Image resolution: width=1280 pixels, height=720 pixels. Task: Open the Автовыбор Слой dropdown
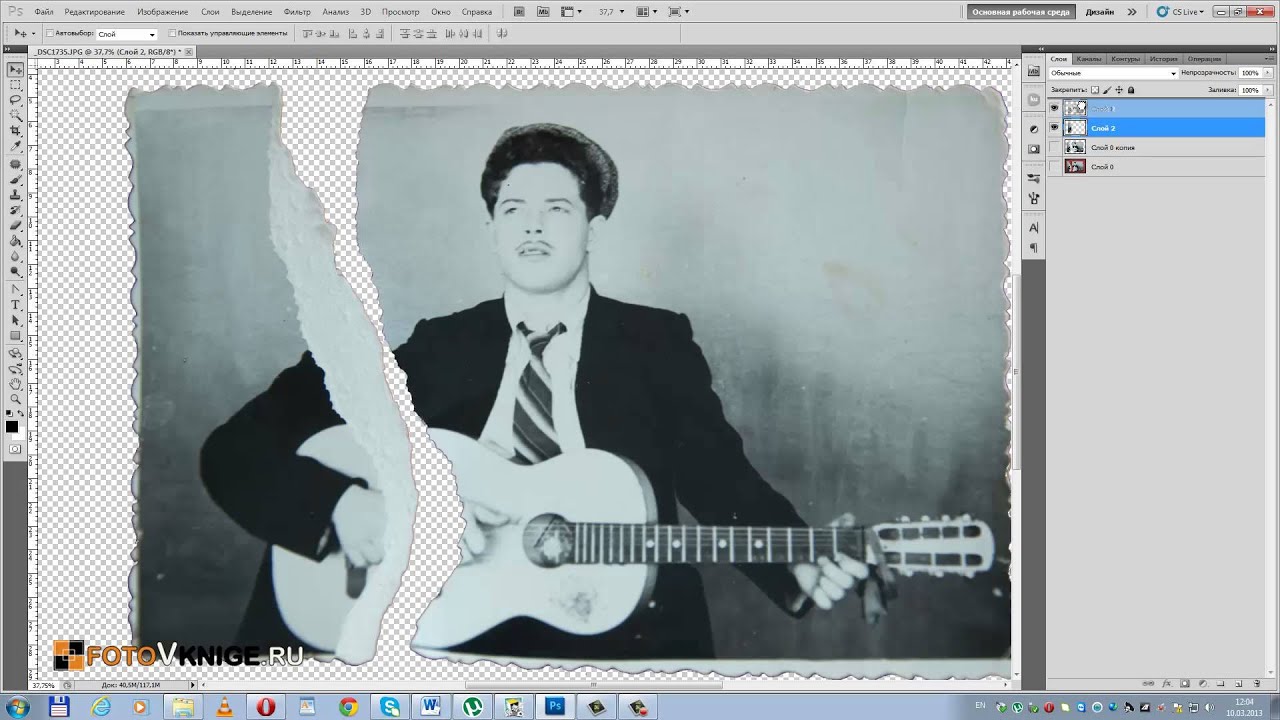click(x=126, y=34)
